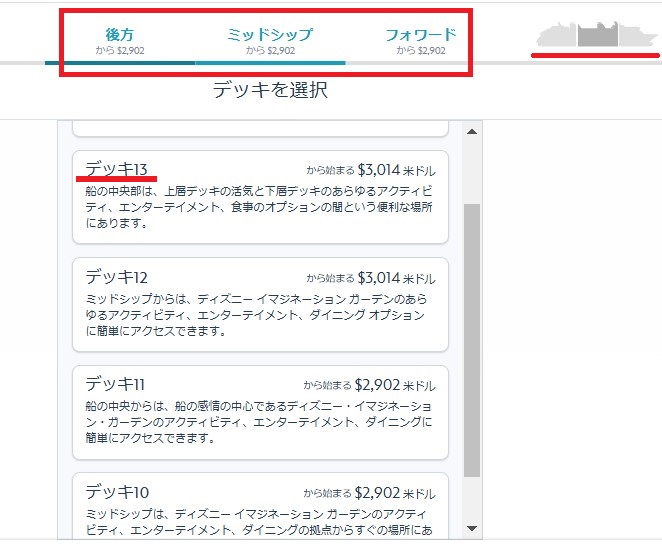This screenshot has height=553, width=662.
Task: Click the デッキ13 description starting 船の中央部は
Action: (x=259, y=207)
